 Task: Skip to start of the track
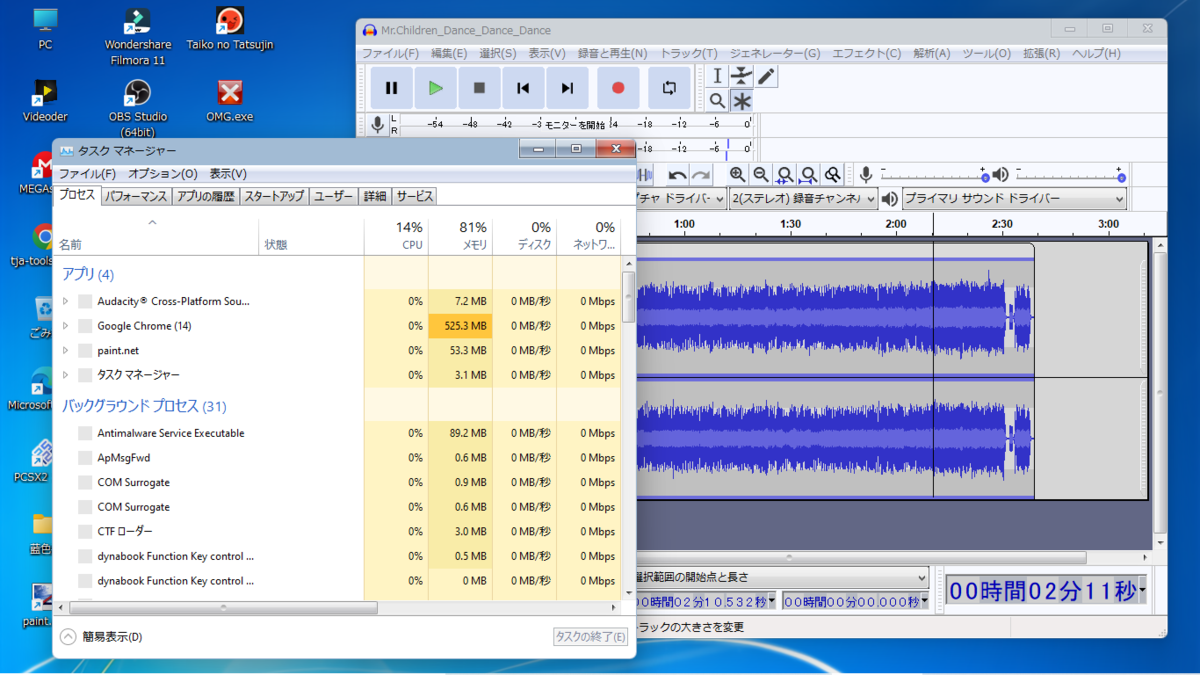click(523, 88)
